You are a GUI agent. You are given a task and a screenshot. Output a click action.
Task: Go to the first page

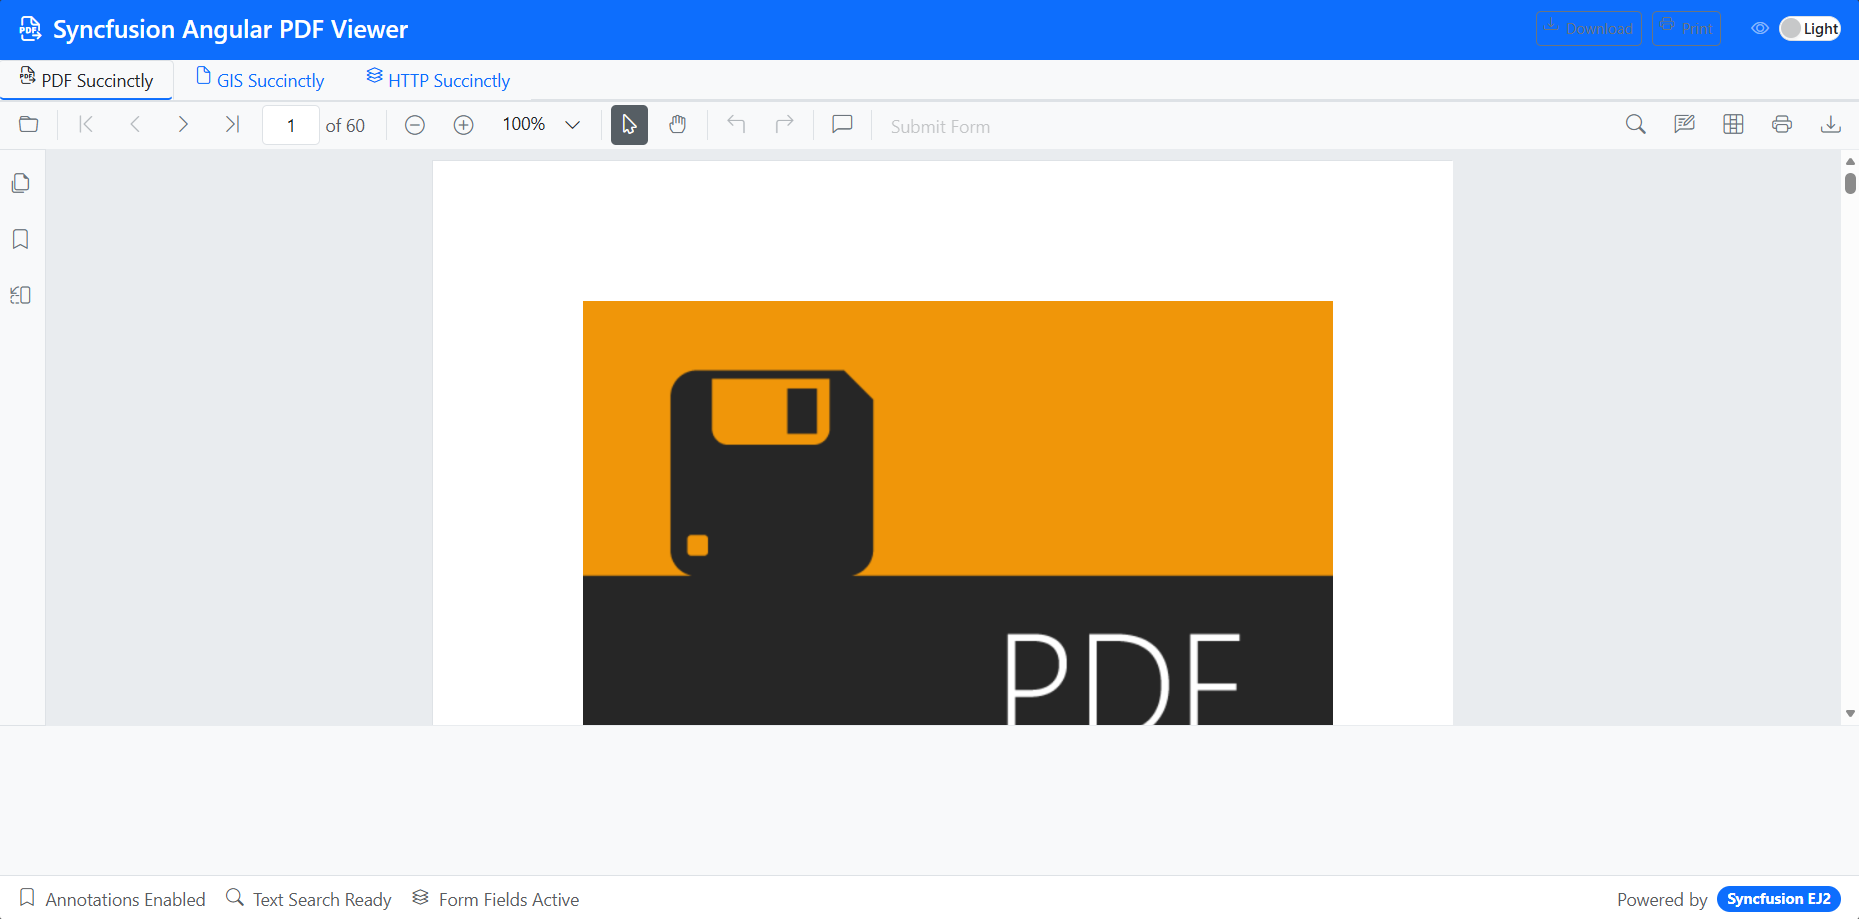click(86, 125)
